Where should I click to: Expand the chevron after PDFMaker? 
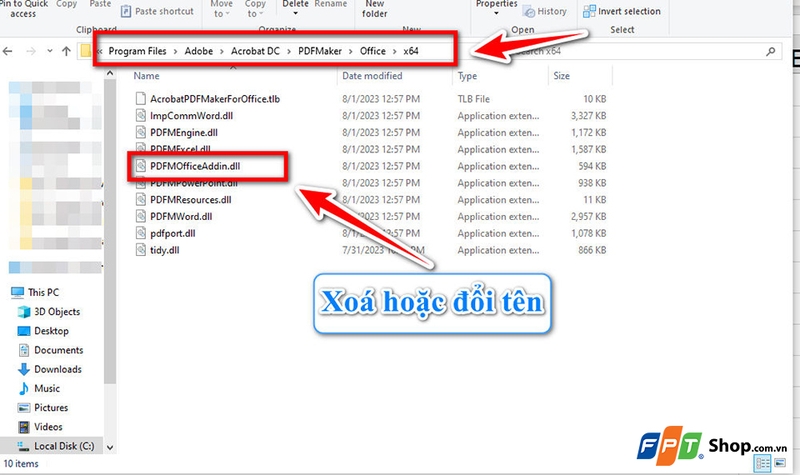click(351, 52)
